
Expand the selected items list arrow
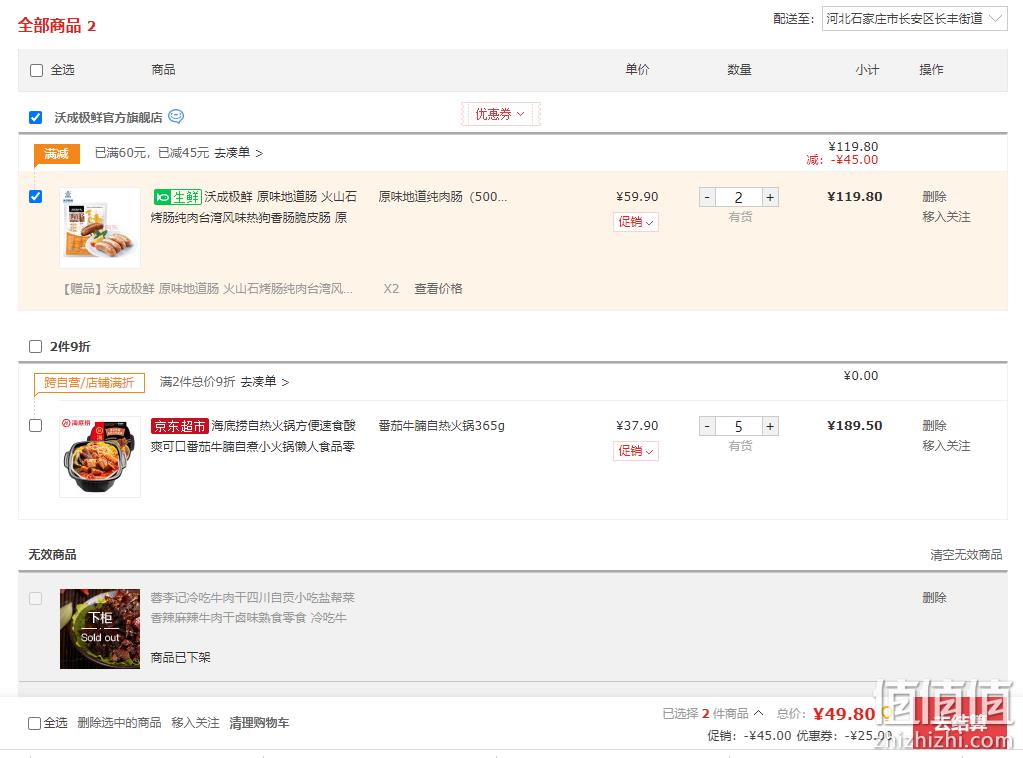pyautogui.click(x=758, y=713)
